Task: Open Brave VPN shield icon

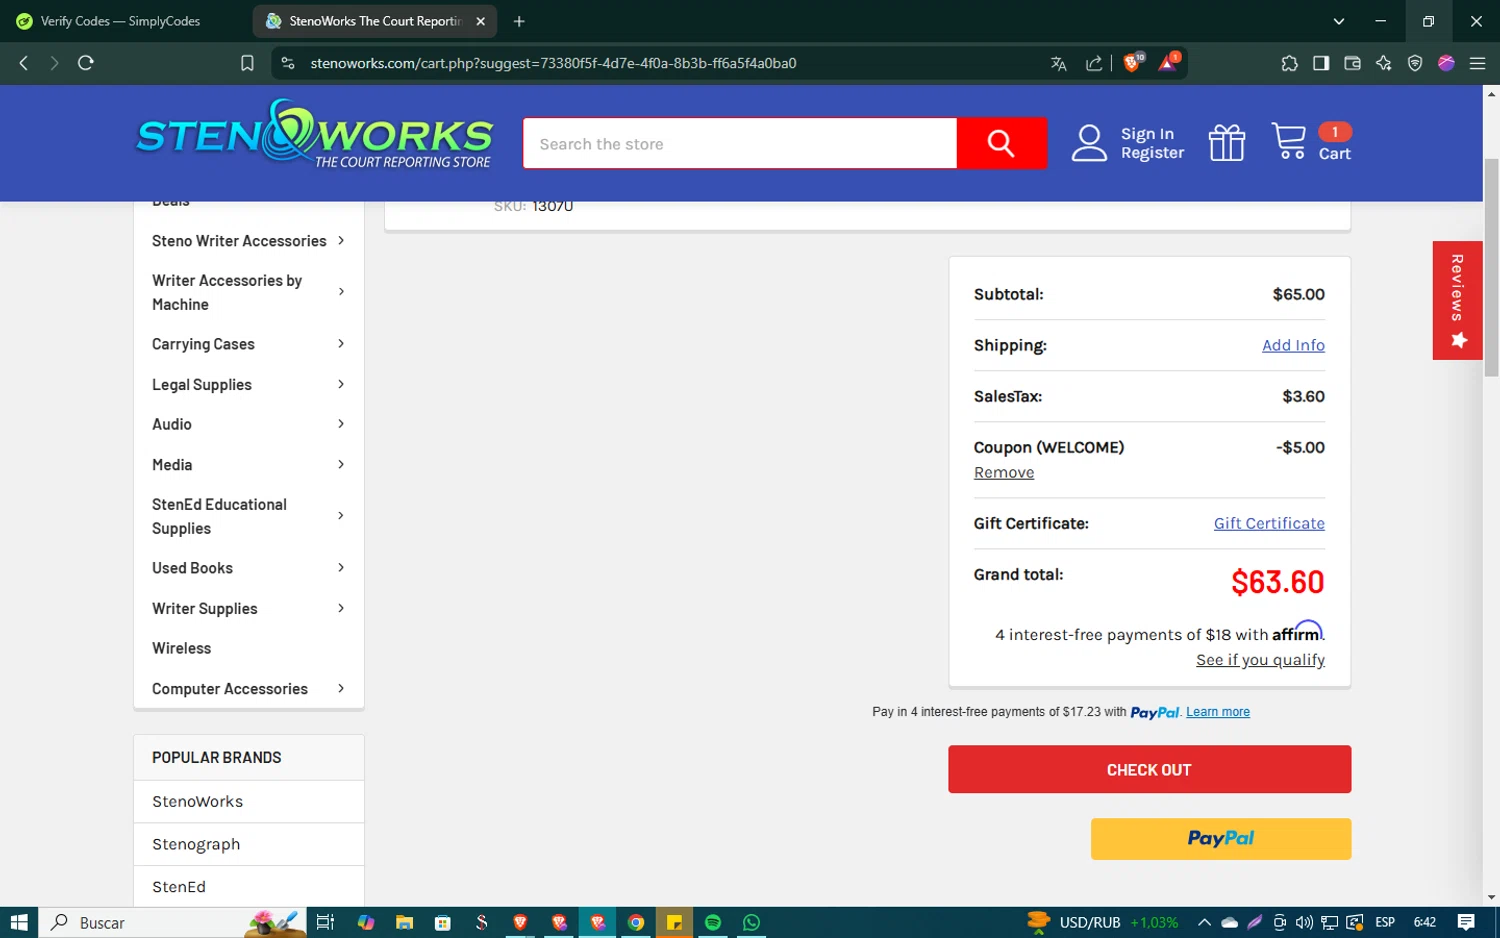Action: point(1415,63)
